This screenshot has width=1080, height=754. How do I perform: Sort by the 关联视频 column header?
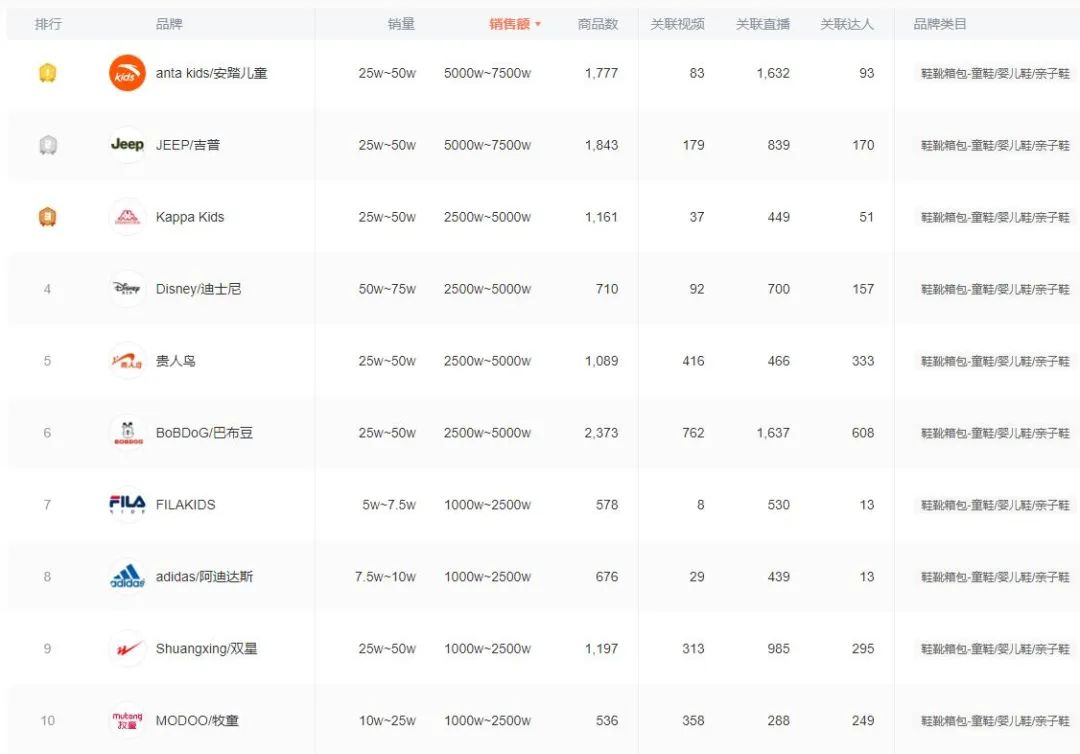[x=677, y=24]
